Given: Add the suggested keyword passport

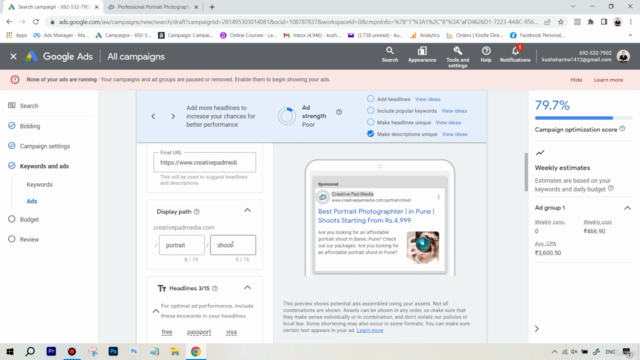Looking at the screenshot, I should click(199, 332).
